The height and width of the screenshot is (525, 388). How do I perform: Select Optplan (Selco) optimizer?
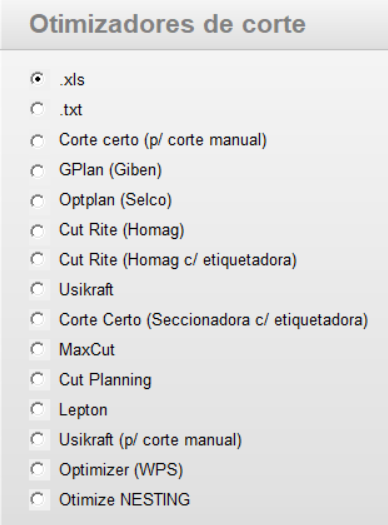37,201
